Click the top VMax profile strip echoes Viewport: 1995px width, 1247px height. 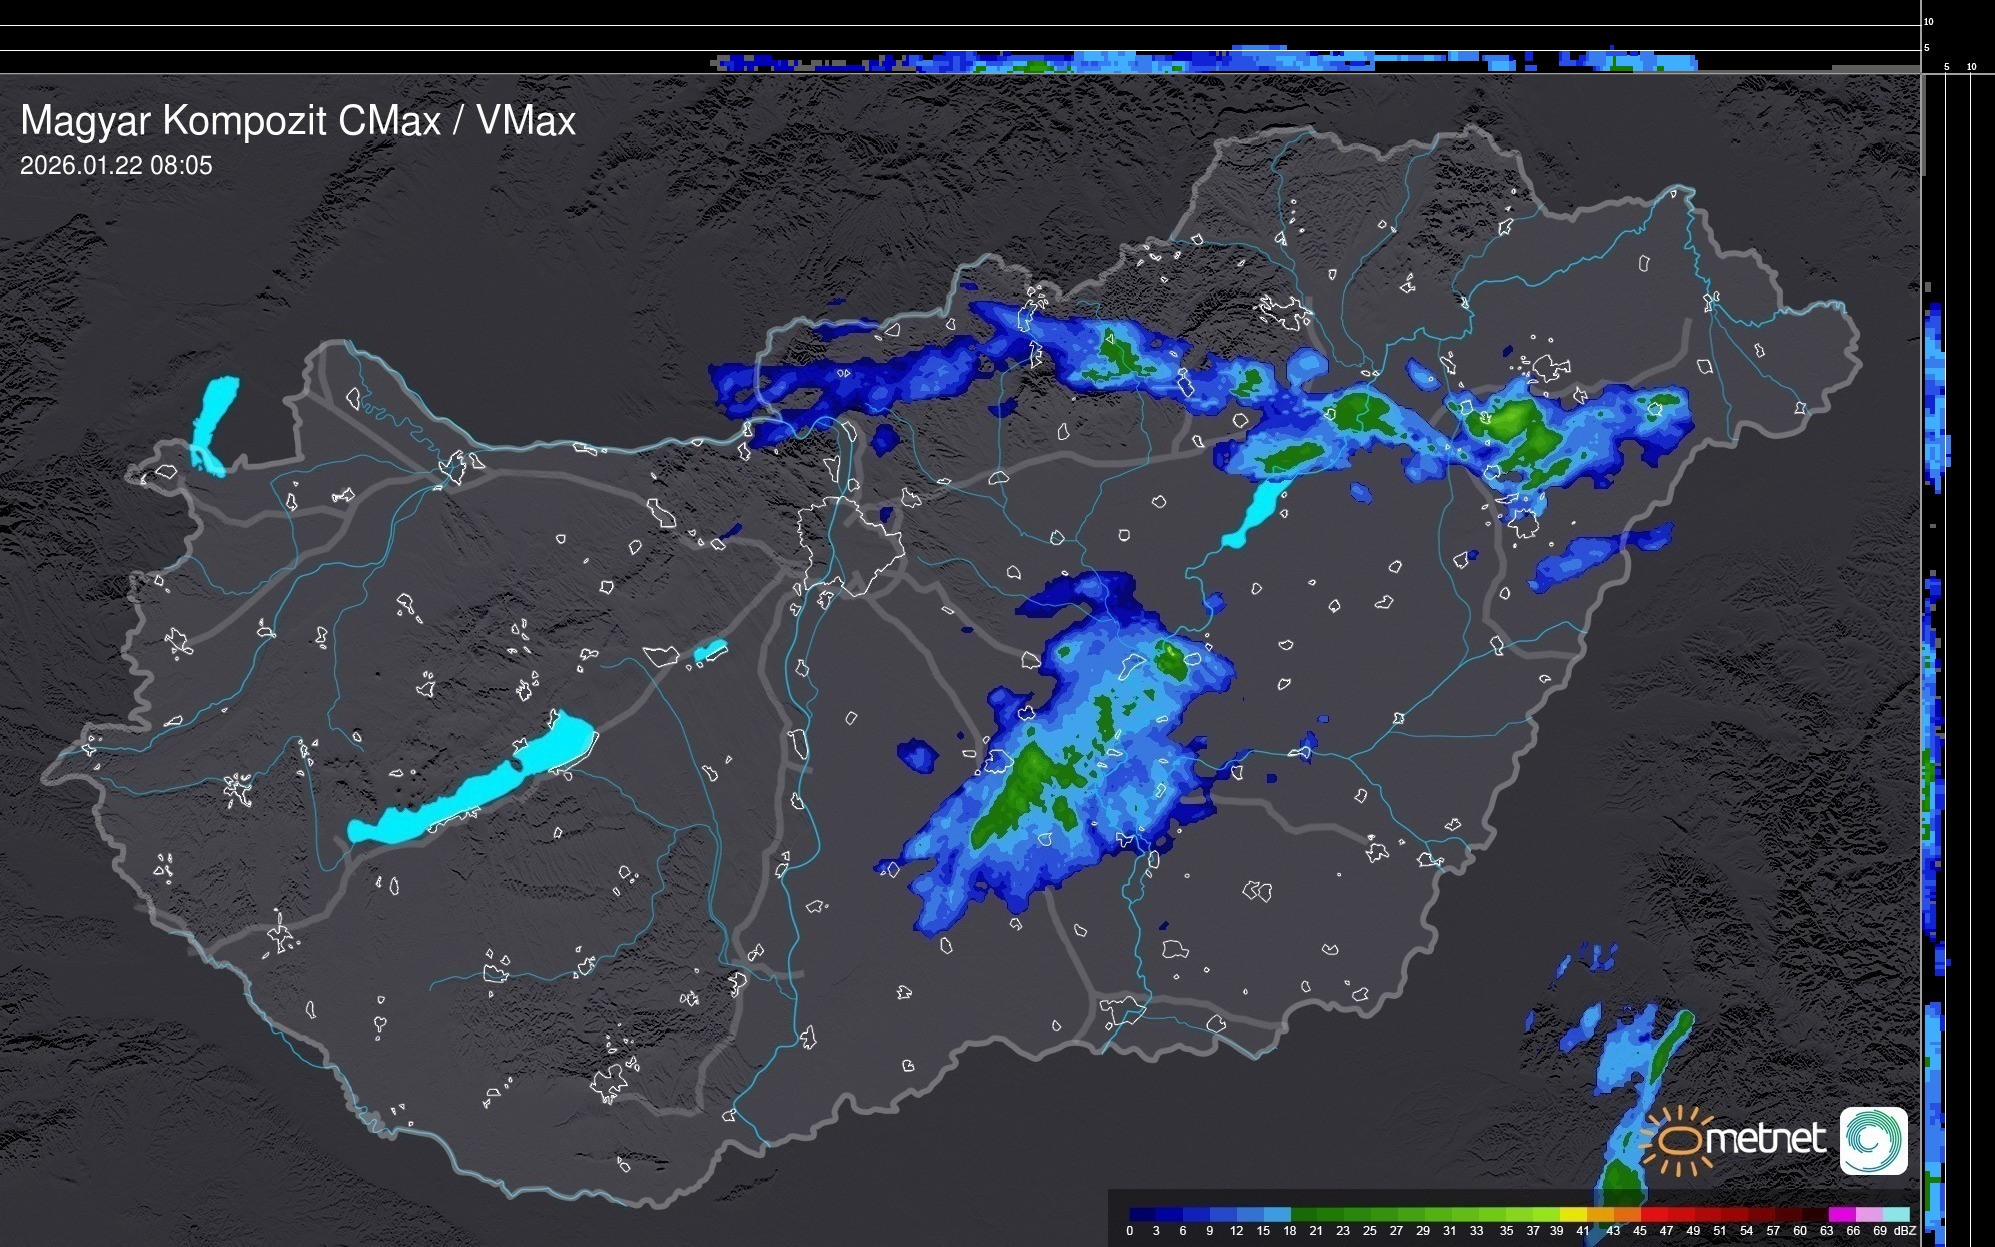point(1200,61)
